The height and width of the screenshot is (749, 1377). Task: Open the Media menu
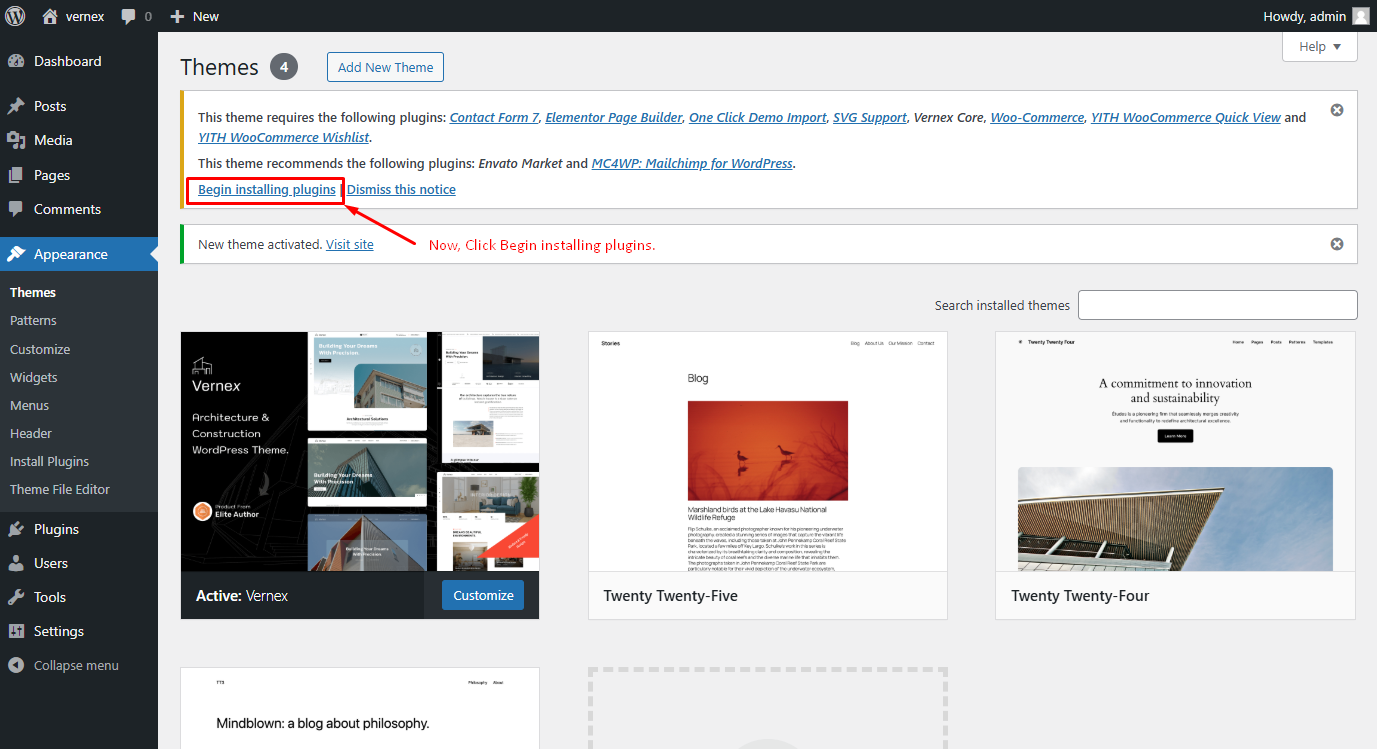79,140
